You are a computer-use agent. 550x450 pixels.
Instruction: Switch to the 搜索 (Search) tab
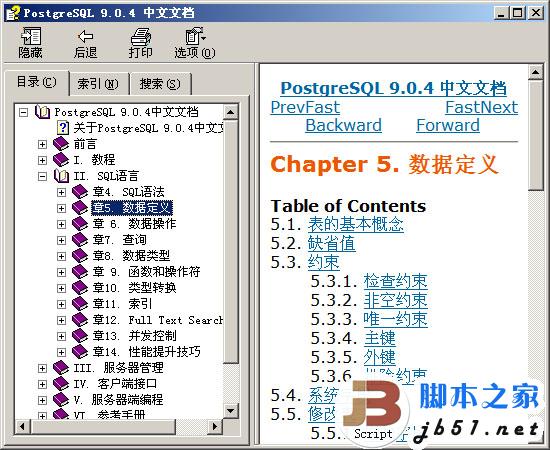160,84
